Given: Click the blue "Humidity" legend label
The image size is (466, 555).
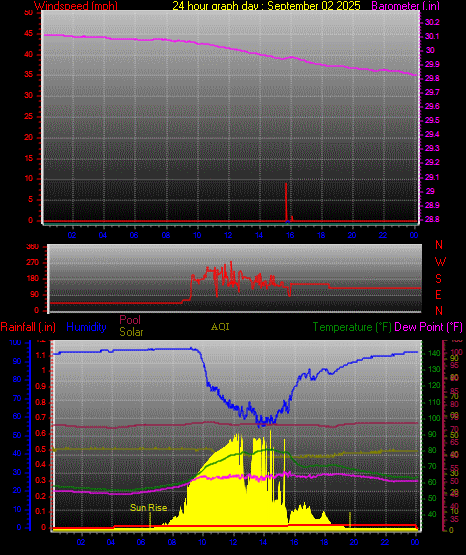Looking at the screenshot, I should (x=86, y=327).
